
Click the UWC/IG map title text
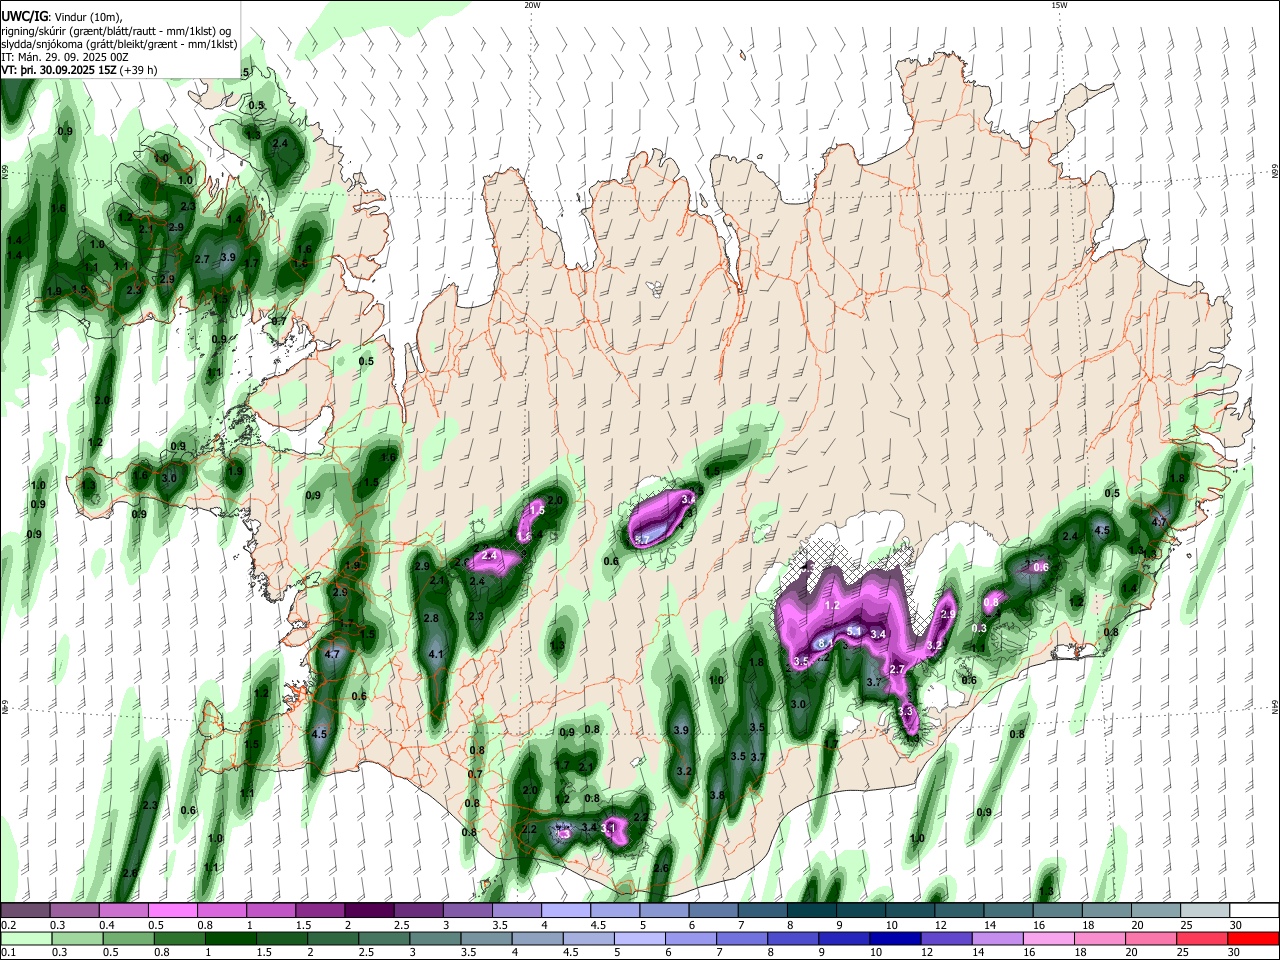[x=26, y=17]
